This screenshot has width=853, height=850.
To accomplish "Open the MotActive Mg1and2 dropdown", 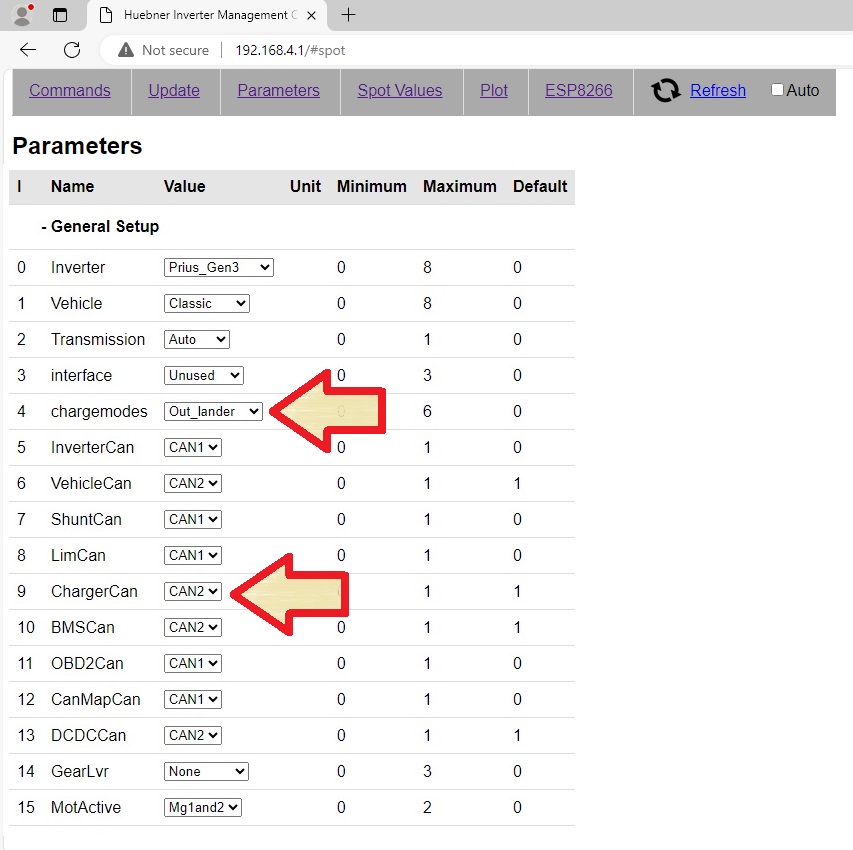I will coord(203,807).
